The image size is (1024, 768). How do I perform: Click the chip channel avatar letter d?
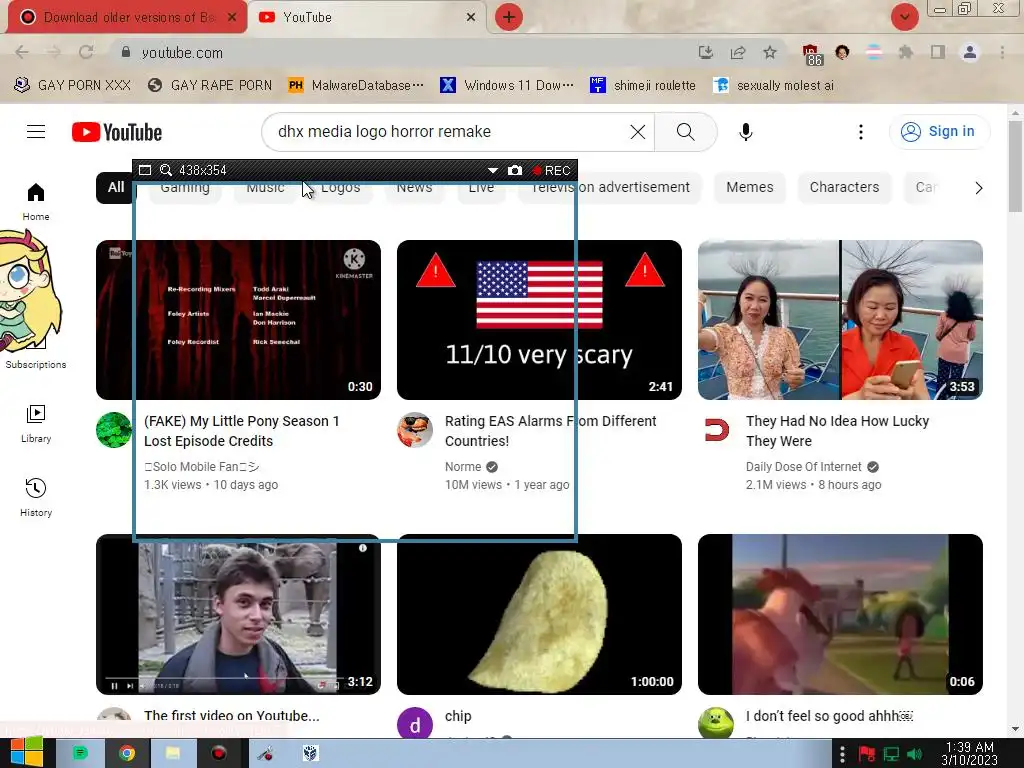pos(415,724)
